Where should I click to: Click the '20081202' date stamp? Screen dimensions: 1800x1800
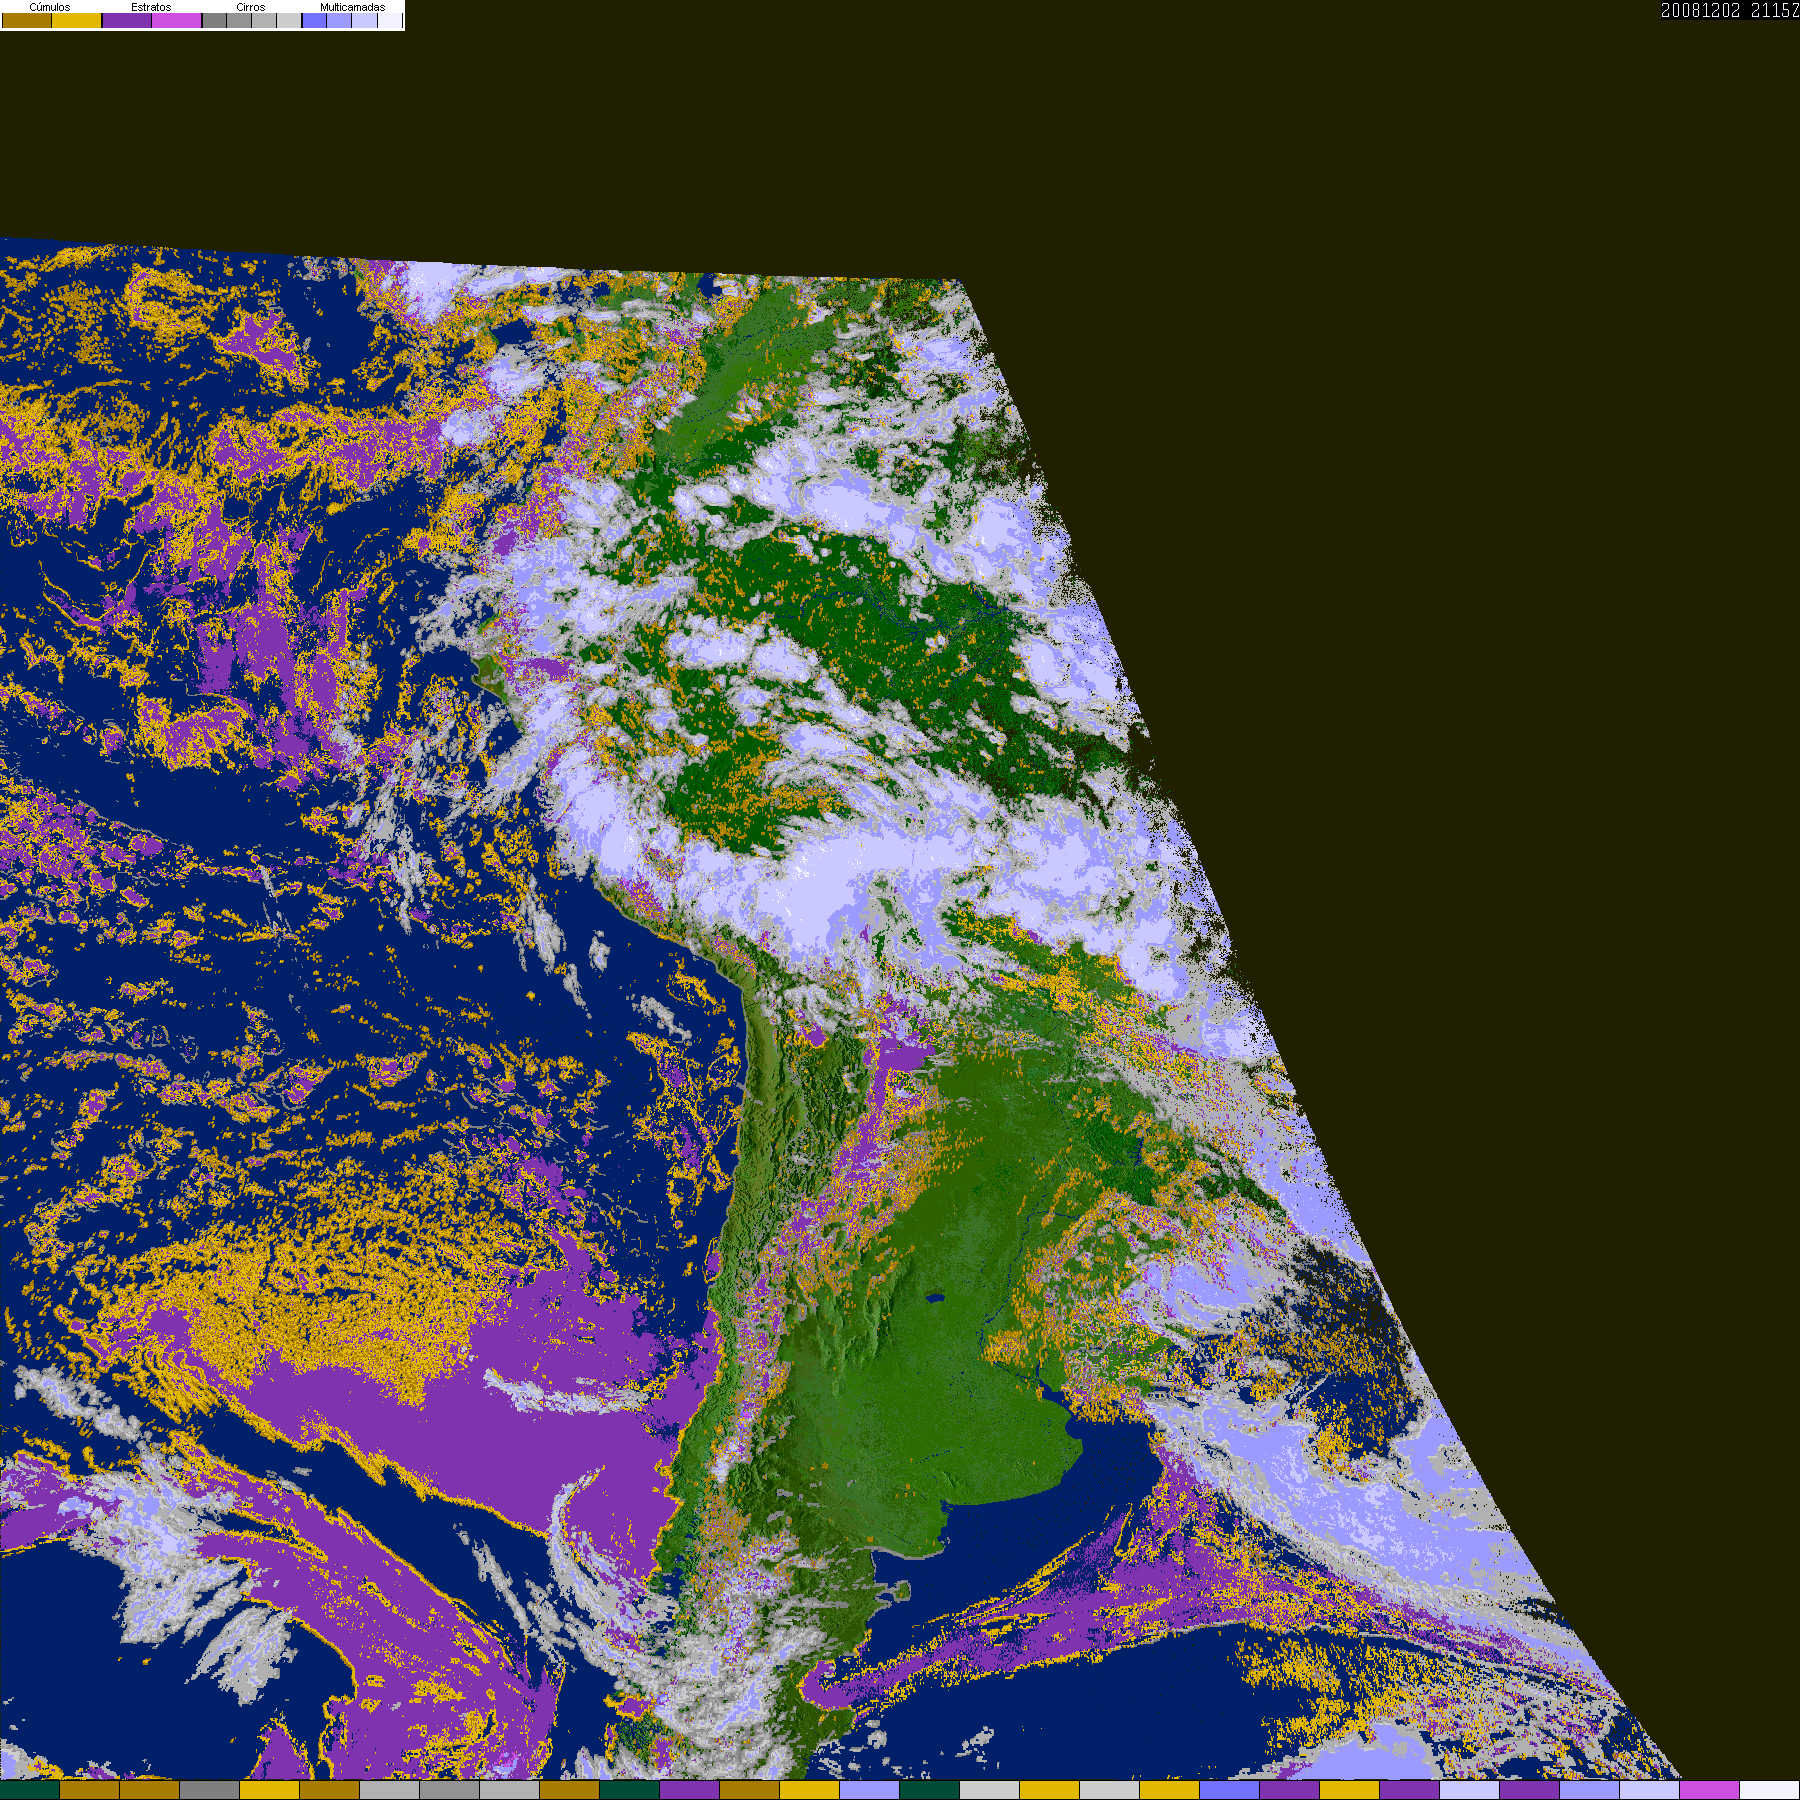[1701, 11]
